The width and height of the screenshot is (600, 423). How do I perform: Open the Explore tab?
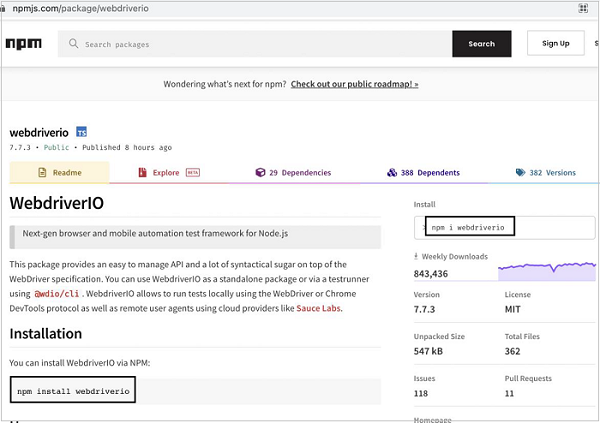click(x=170, y=172)
